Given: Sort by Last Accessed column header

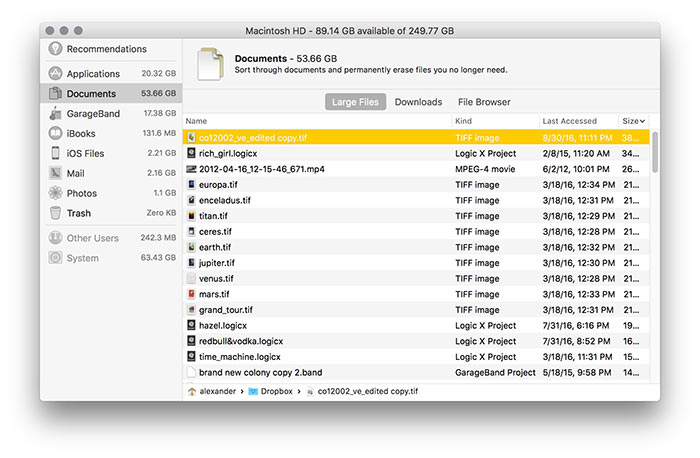Looking at the screenshot, I should coord(570,121).
